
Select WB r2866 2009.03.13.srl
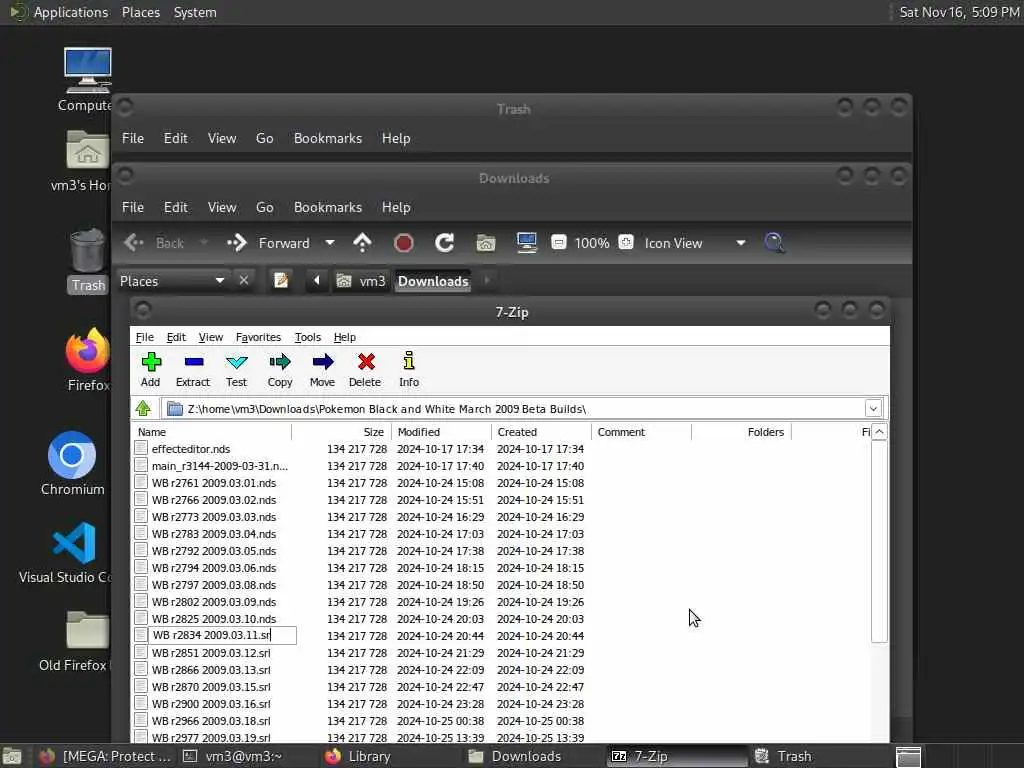point(211,670)
